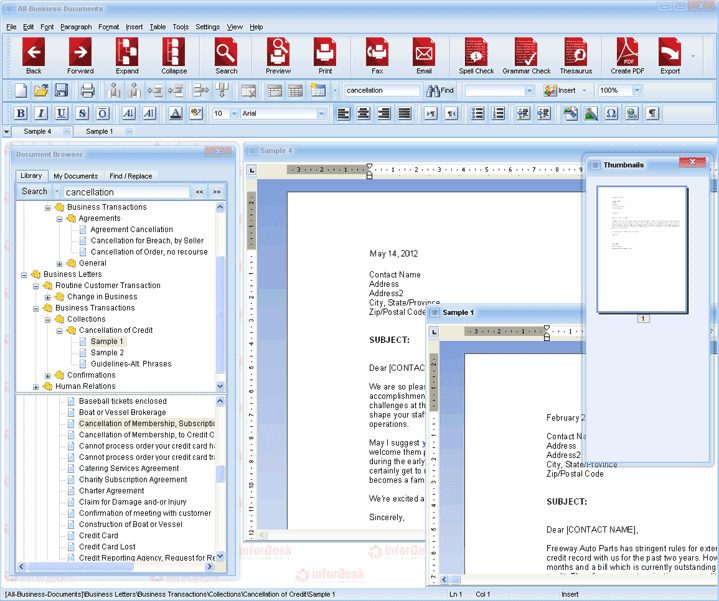Expand the tree with the Expand icon
Viewport: 719px width, 601px height.
point(127,53)
